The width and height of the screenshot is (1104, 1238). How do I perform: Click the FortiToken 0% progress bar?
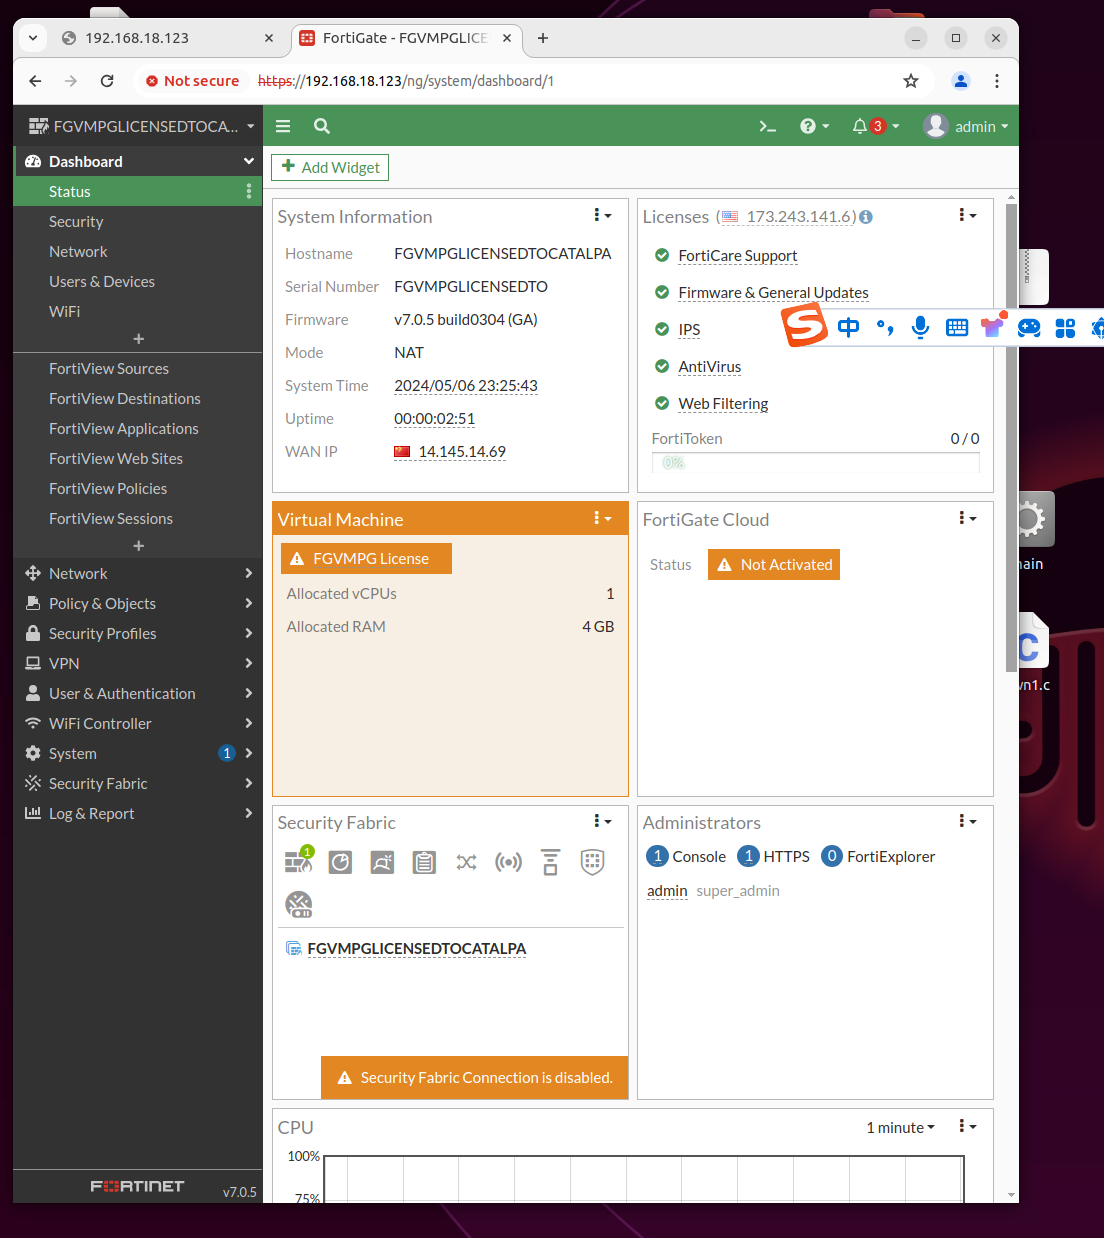tap(815, 462)
